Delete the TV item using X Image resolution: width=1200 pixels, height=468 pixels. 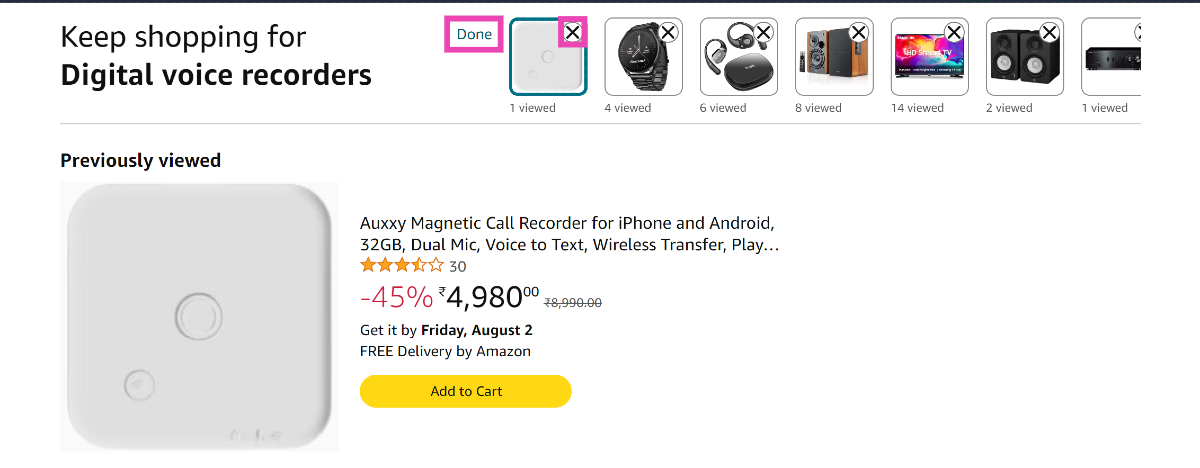(954, 33)
